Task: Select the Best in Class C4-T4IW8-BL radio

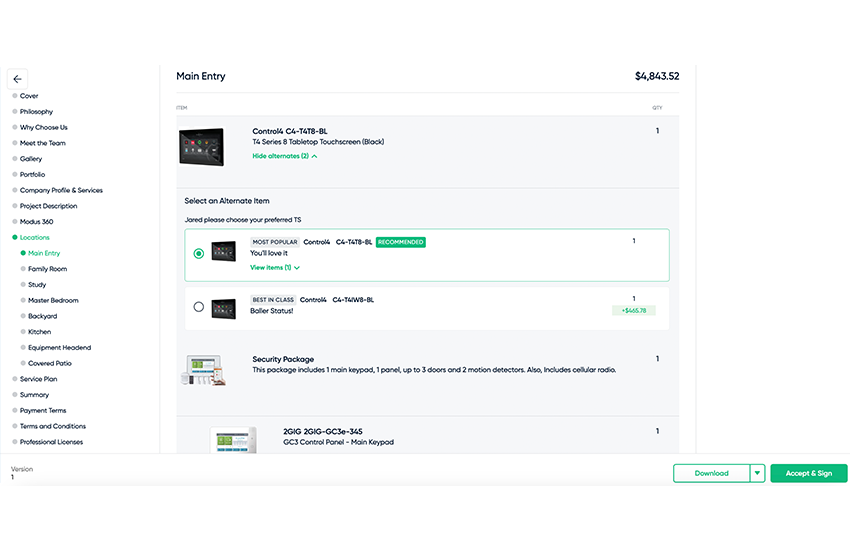Action: point(199,307)
